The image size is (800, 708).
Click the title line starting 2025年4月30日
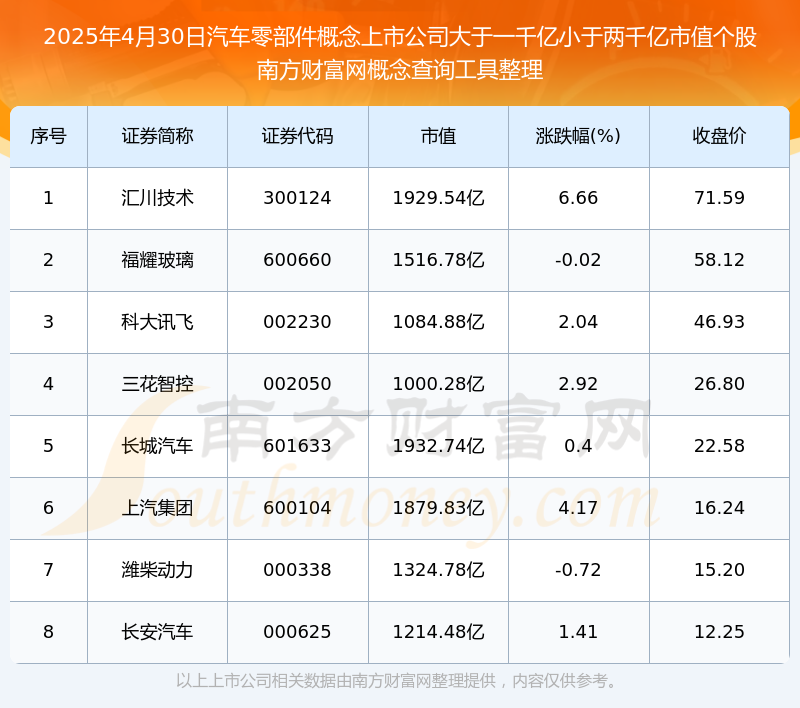[x=400, y=37]
